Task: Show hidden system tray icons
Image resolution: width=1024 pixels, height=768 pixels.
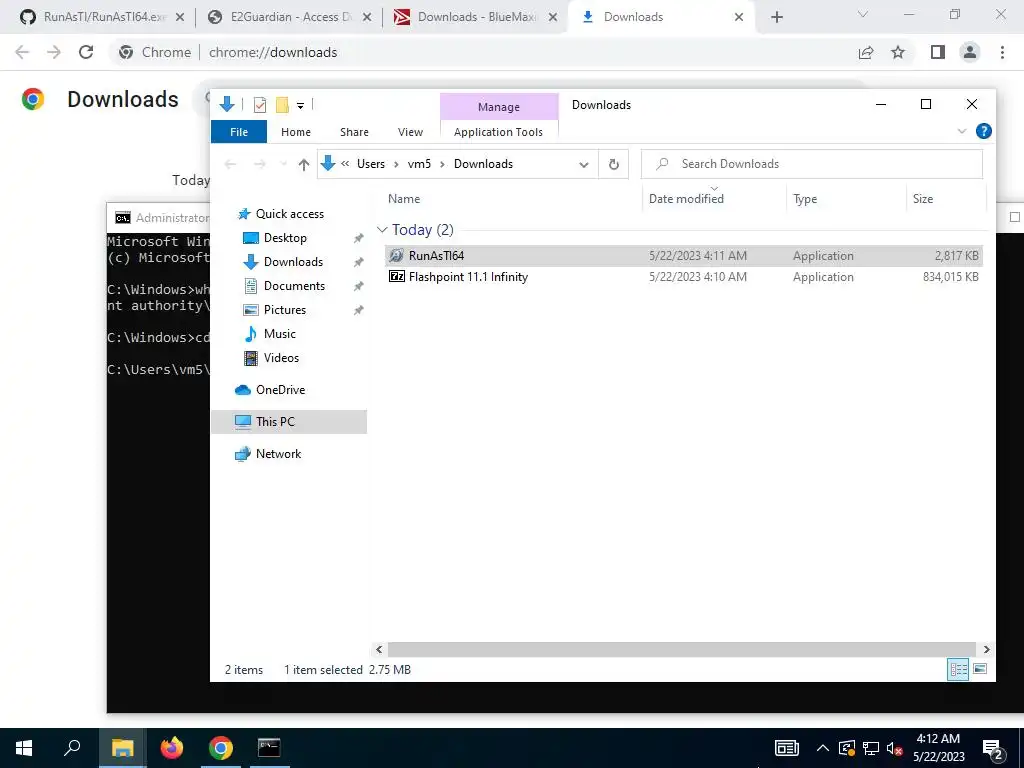Action: tap(823, 748)
